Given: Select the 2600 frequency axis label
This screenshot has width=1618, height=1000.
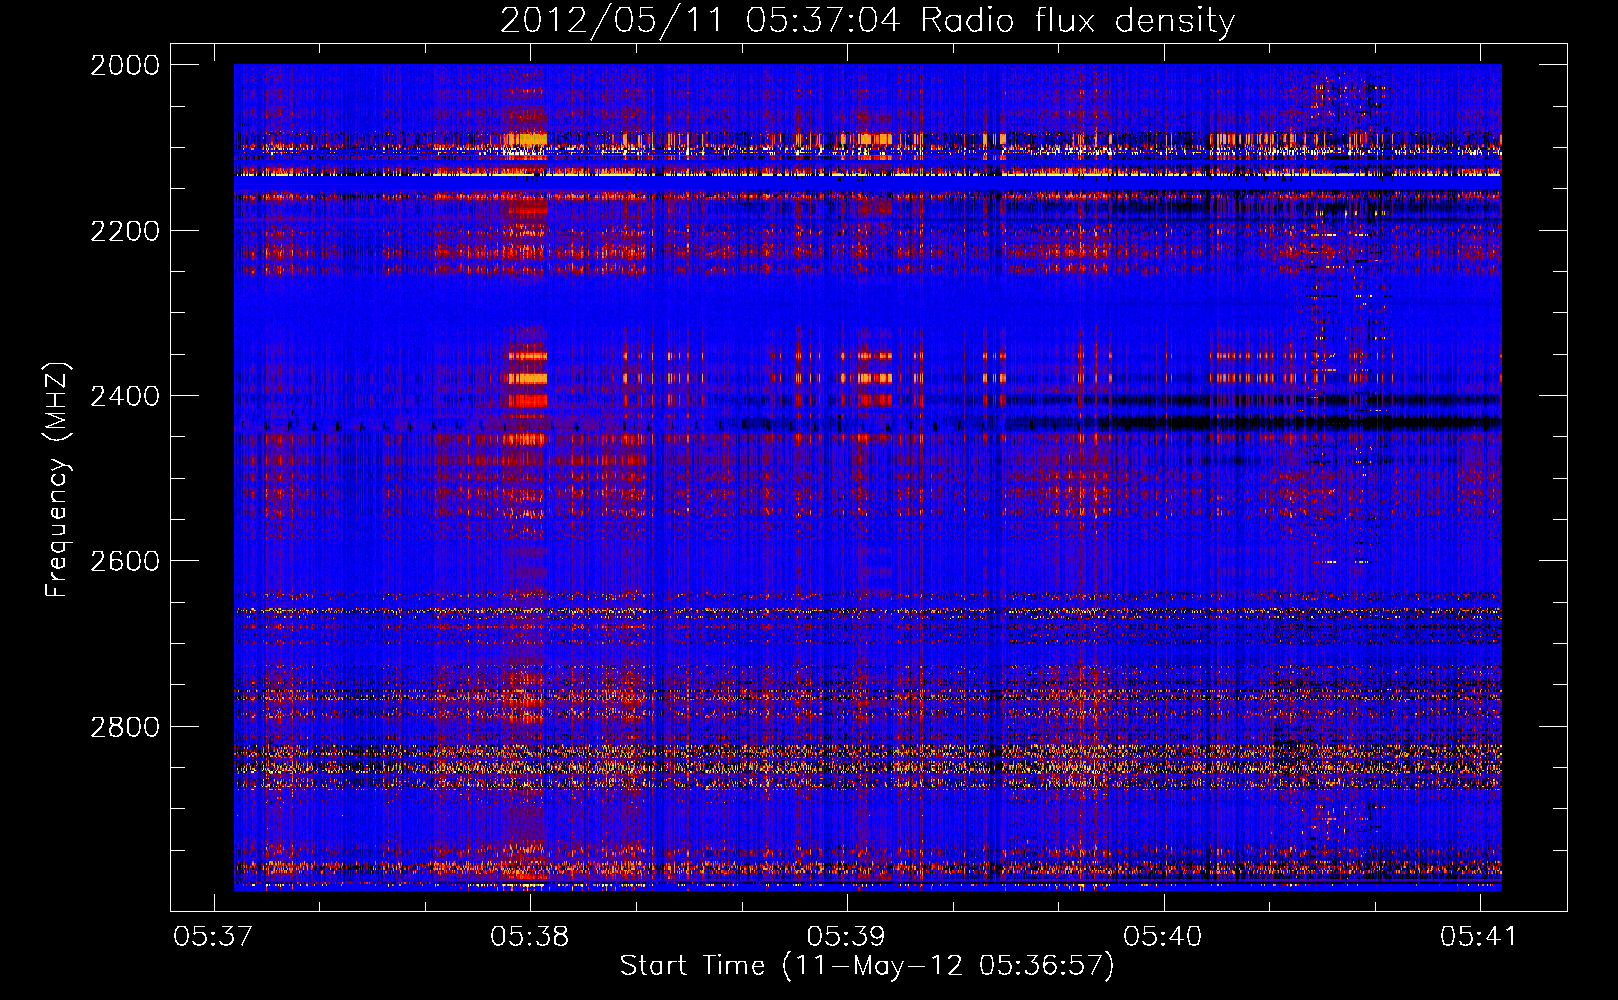Looking at the screenshot, I should 125,561.
